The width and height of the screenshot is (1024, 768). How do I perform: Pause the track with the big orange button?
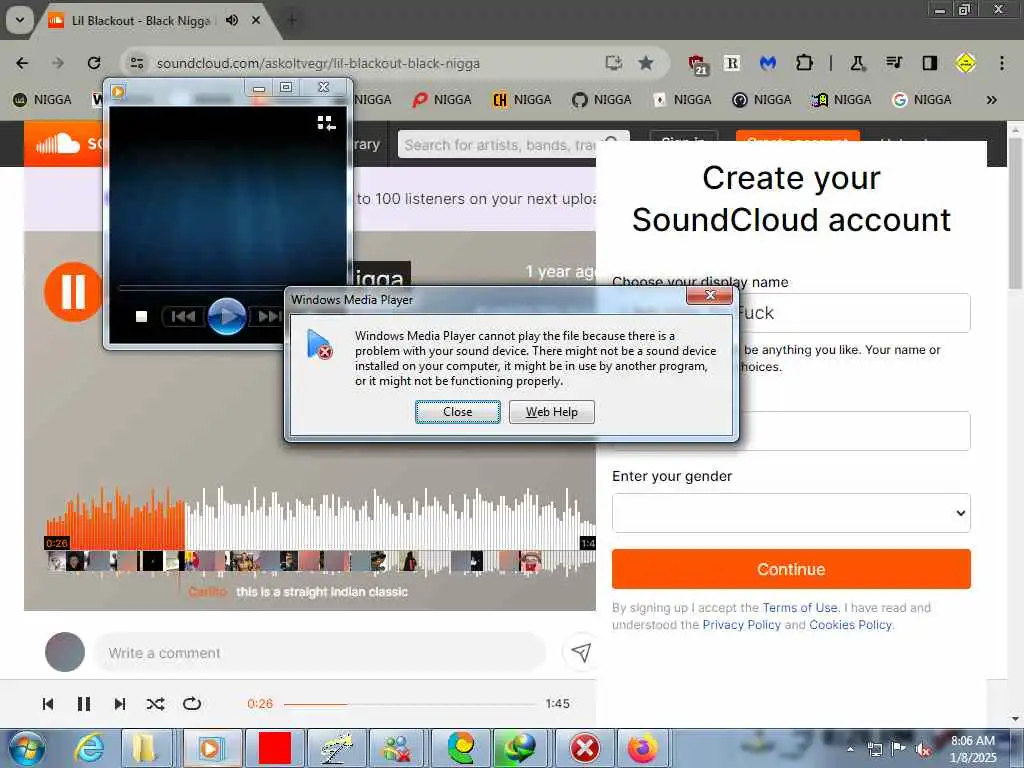[x=73, y=291]
